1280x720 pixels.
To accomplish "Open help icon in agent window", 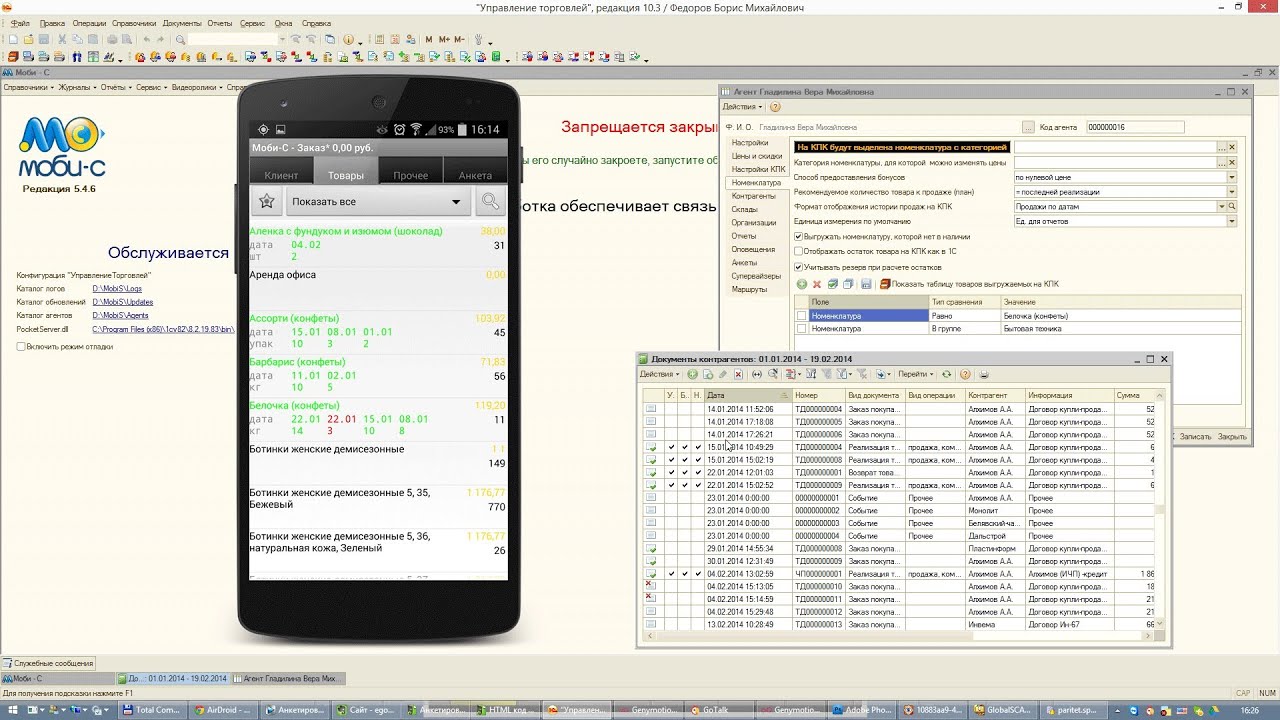I will (x=775, y=107).
